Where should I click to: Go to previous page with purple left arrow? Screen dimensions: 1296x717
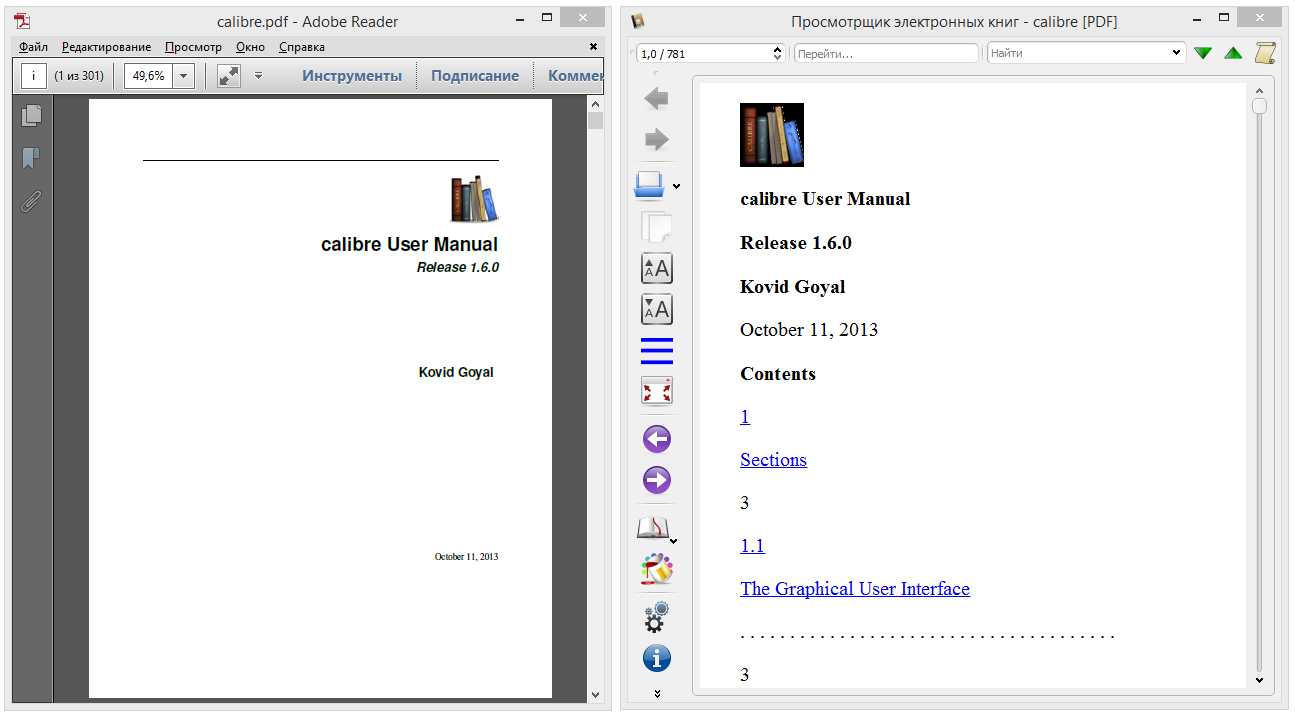[656, 439]
